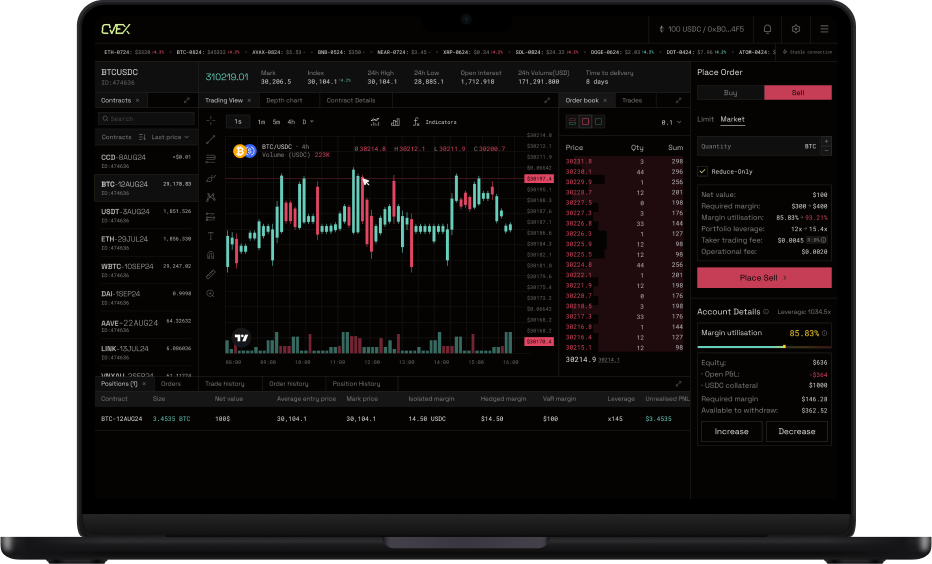Screen dimensions: 932x564
Task: Open the Trade history tab
Action: (225, 384)
